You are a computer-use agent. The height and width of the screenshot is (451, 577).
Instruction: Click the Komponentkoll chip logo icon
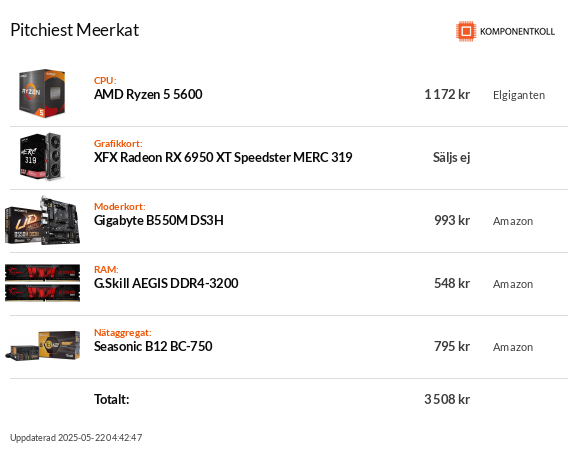point(466,31)
